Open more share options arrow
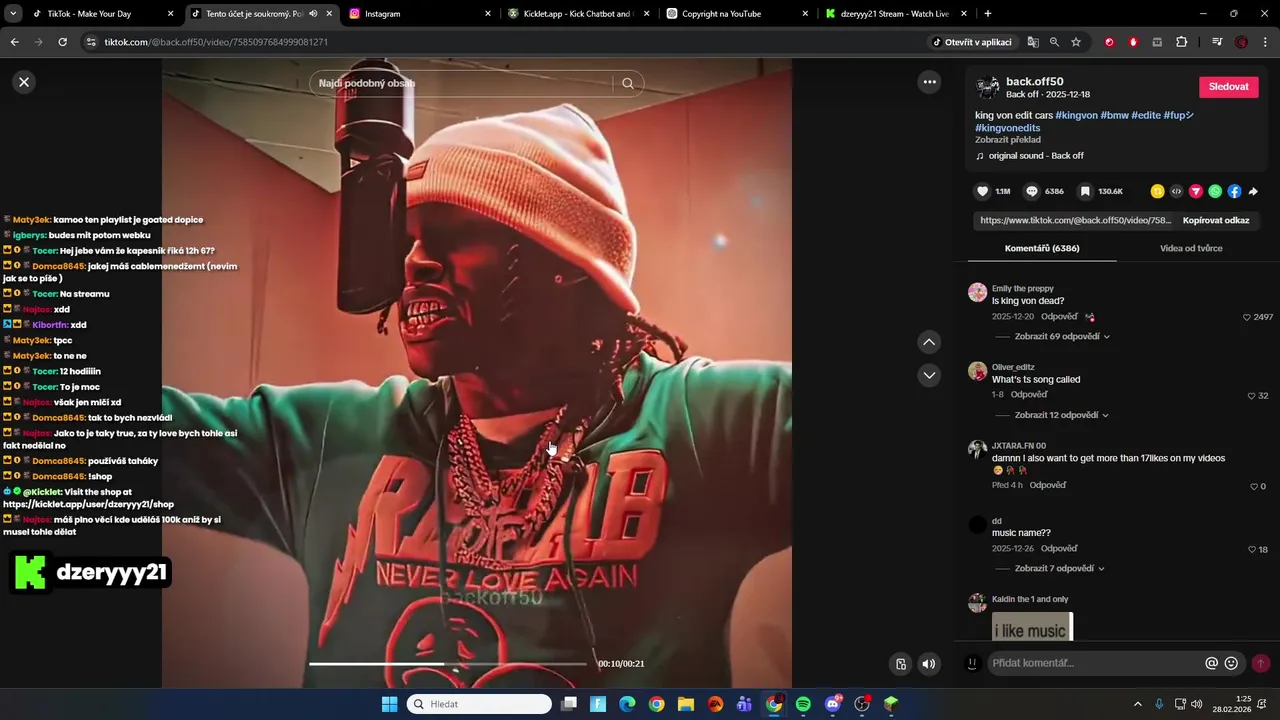 [x=1253, y=191]
